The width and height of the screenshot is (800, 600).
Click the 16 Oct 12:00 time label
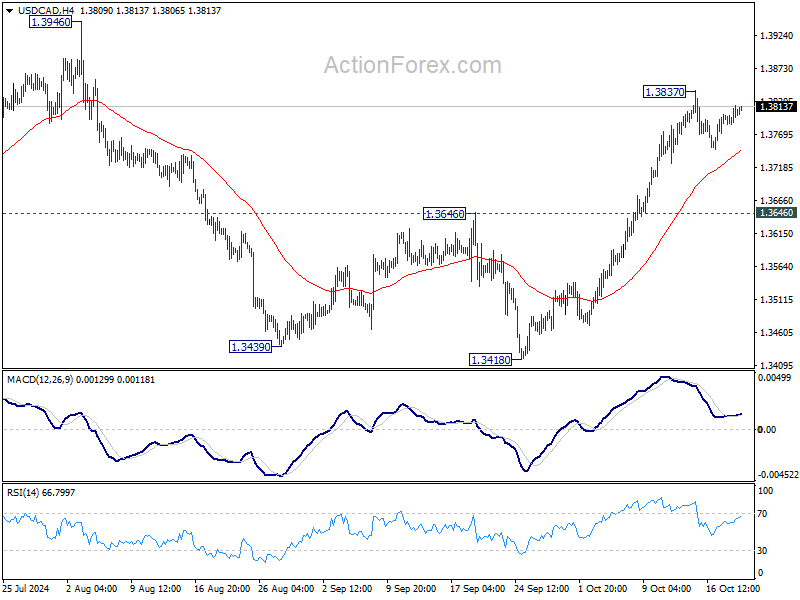pyautogui.click(x=732, y=588)
